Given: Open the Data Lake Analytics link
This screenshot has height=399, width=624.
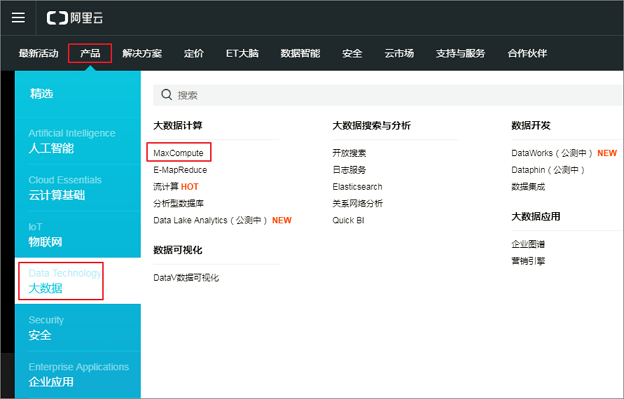Looking at the screenshot, I should click(x=222, y=220).
